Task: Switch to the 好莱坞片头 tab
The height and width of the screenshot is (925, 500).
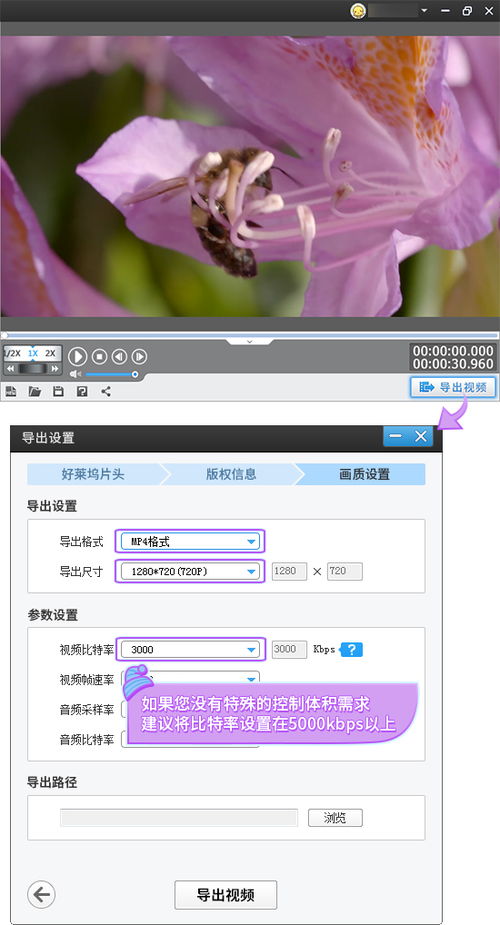Action: [x=93, y=474]
